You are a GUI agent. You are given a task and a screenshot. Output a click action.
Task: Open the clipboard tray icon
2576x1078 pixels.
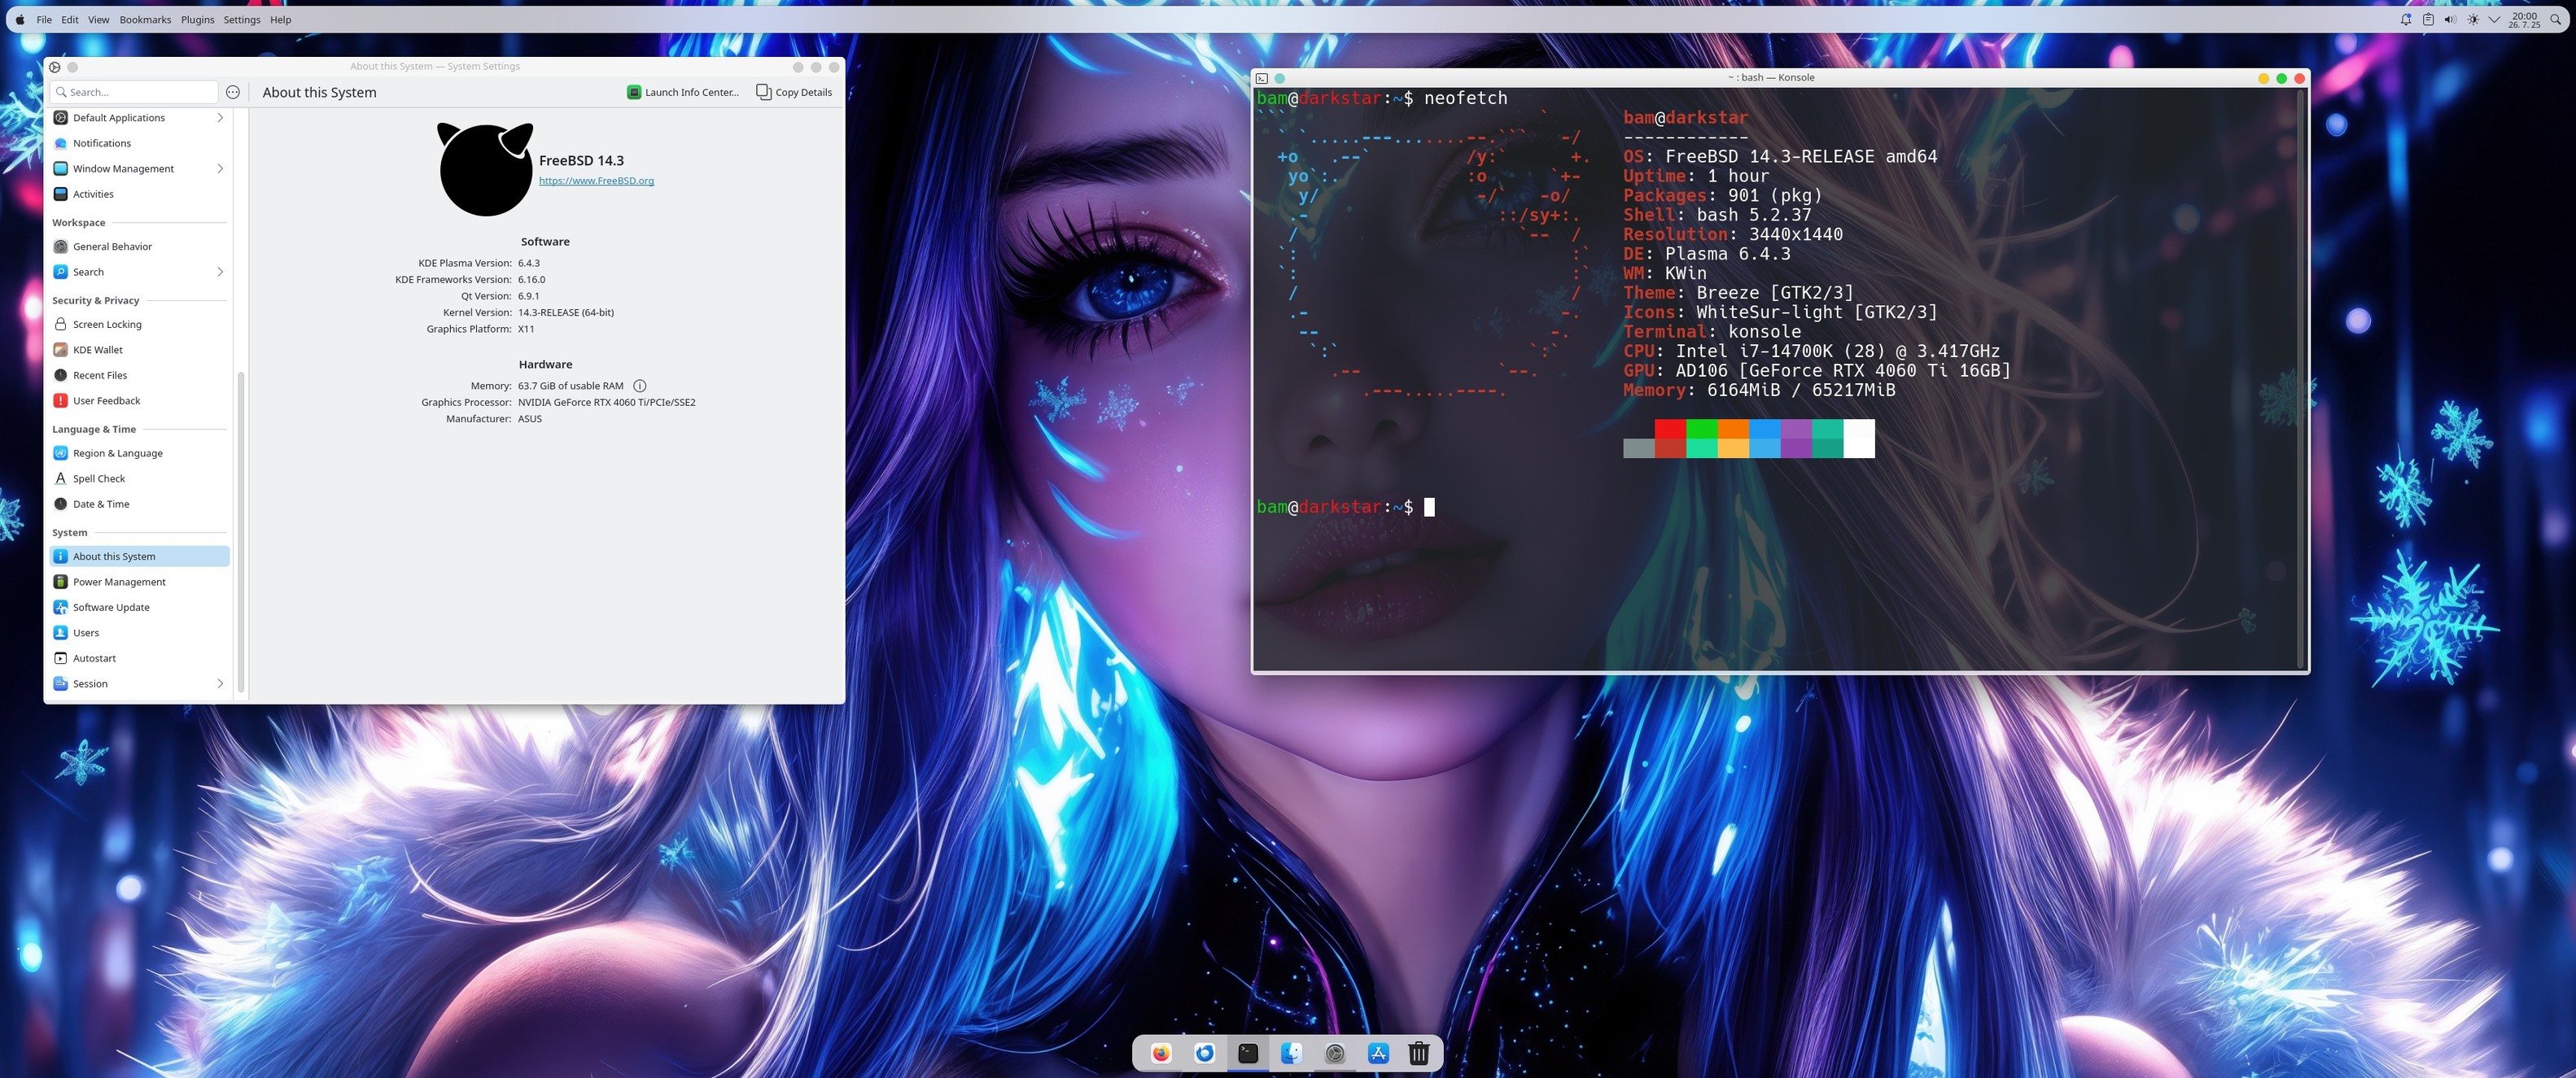(2428, 19)
